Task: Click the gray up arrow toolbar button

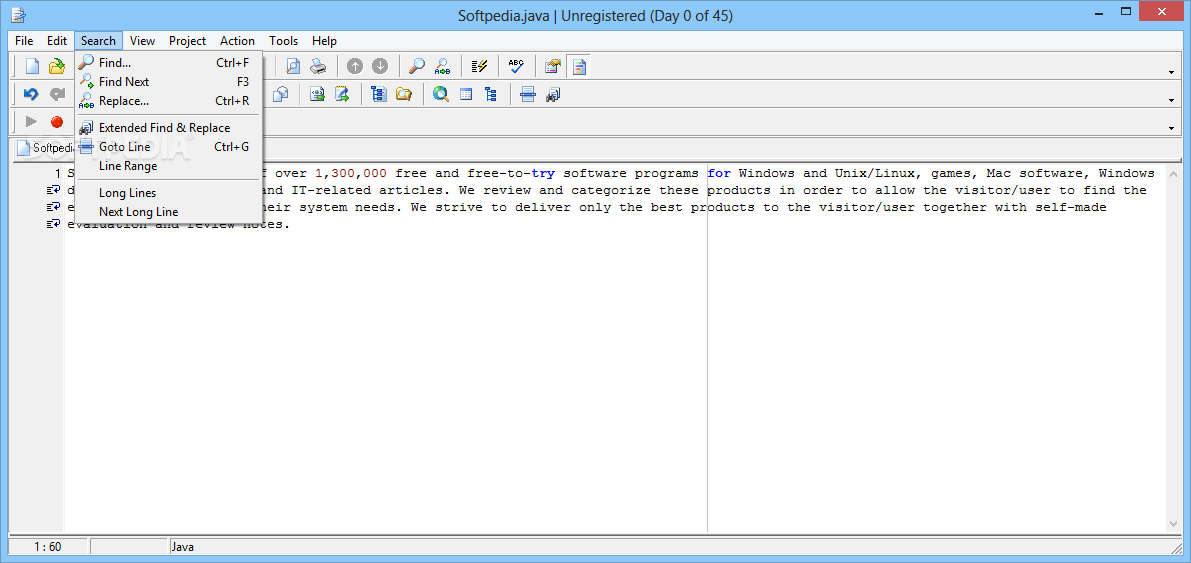Action: click(x=355, y=67)
